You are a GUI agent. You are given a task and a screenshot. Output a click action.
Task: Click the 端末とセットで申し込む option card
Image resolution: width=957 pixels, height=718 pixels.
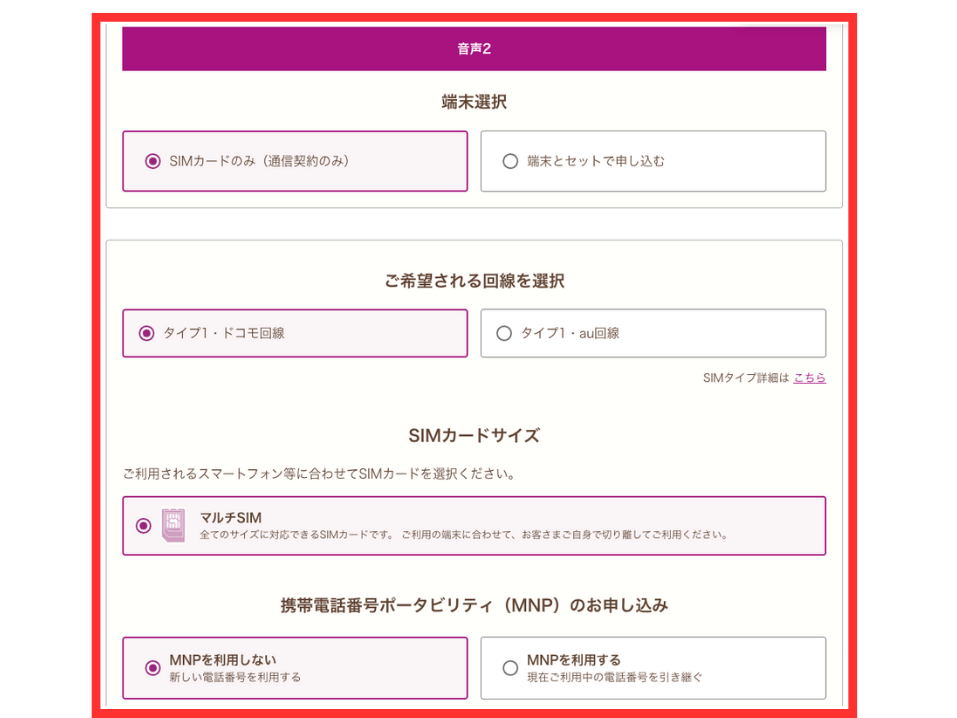coord(652,161)
